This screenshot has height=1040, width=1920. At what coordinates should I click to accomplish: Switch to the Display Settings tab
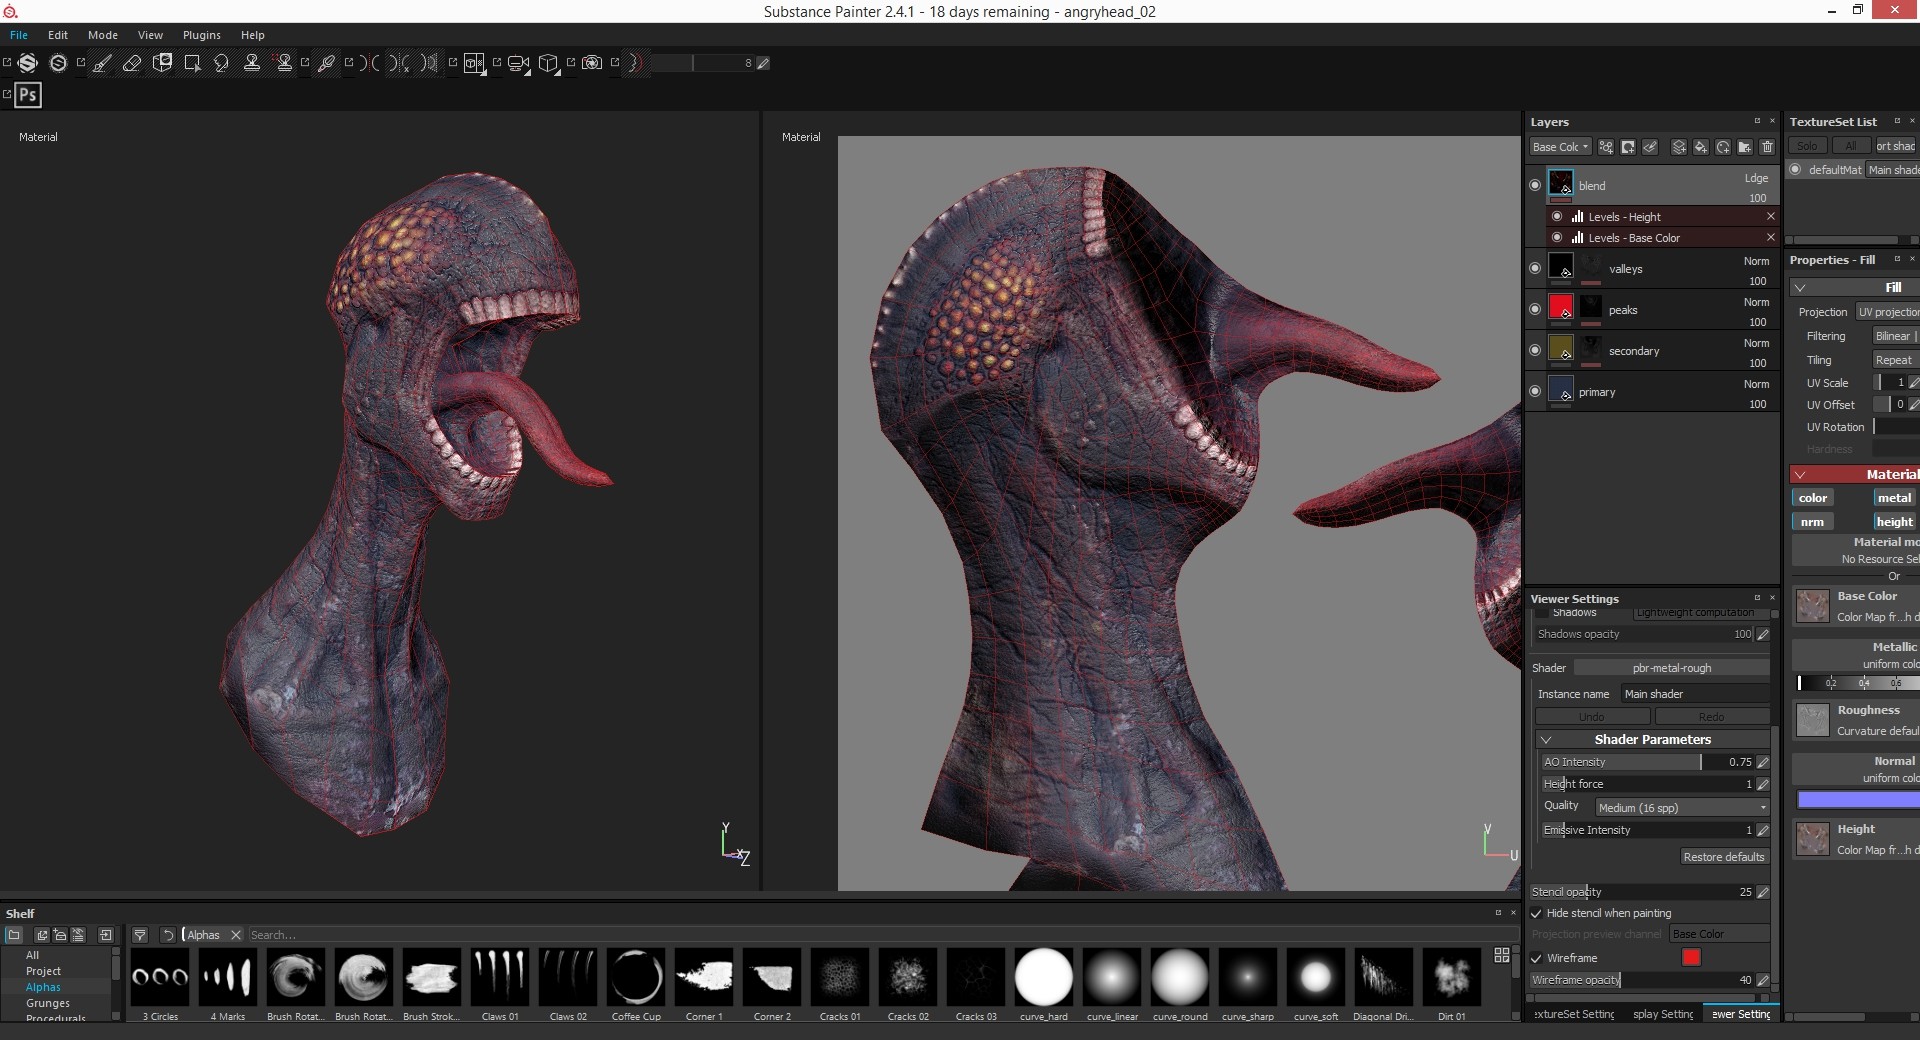1663,1014
